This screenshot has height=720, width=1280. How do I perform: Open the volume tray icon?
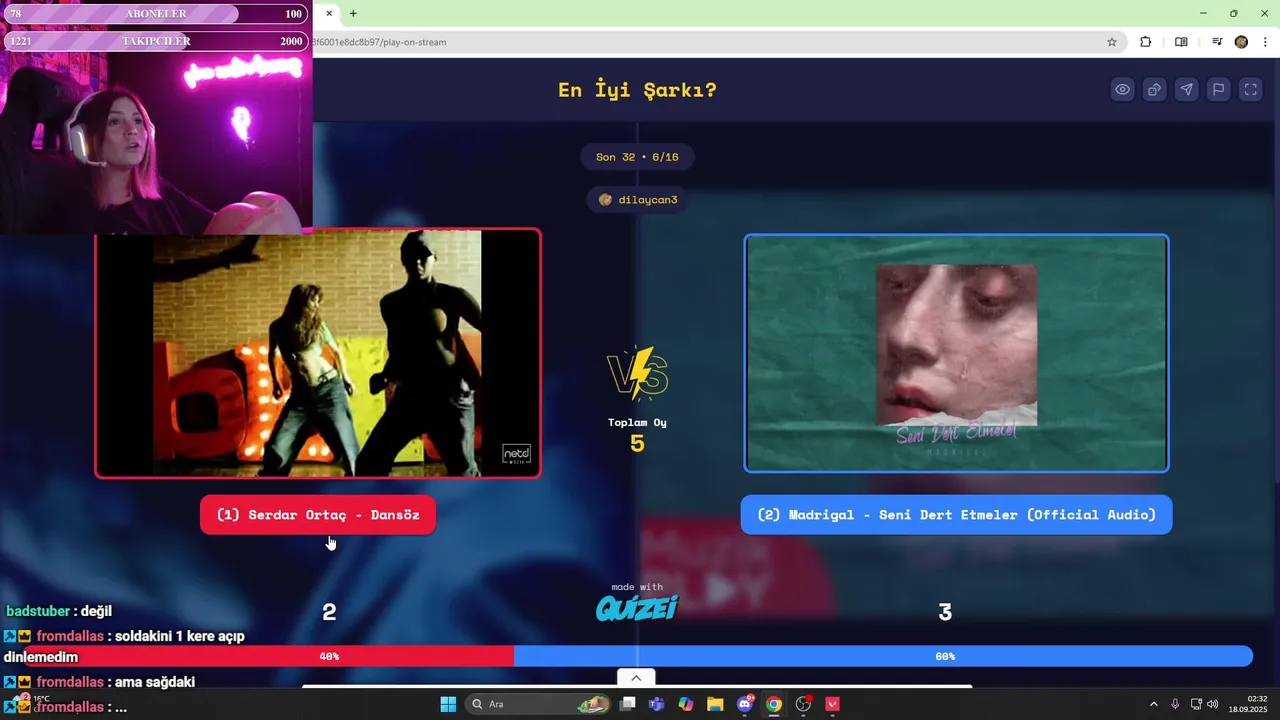[x=1213, y=704]
